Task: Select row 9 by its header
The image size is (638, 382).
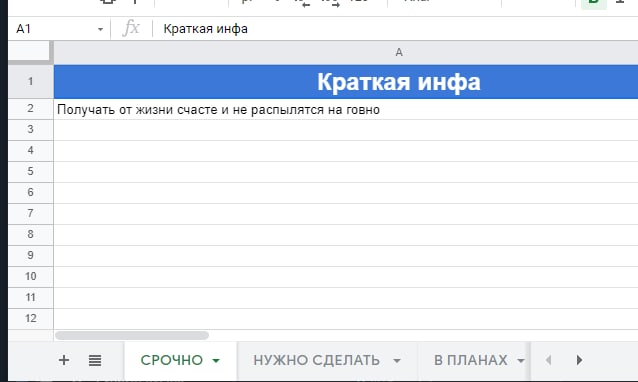Action: click(x=31, y=256)
